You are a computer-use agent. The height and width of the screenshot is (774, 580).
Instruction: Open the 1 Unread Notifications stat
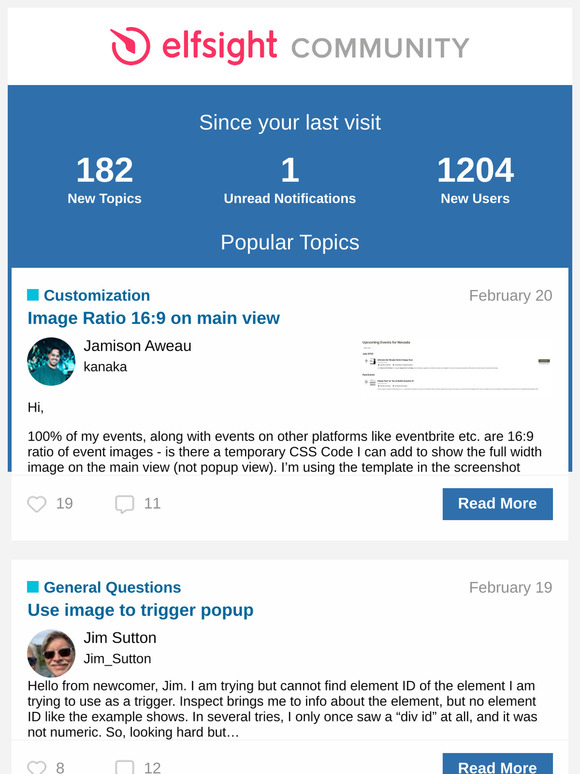pos(290,179)
